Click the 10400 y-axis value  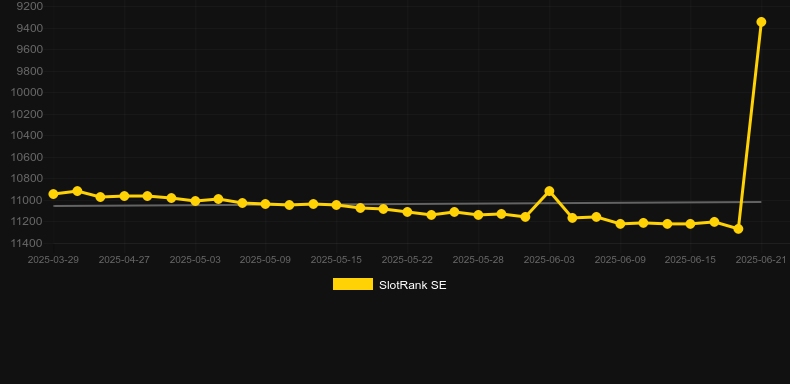pyautogui.click(x=27, y=136)
